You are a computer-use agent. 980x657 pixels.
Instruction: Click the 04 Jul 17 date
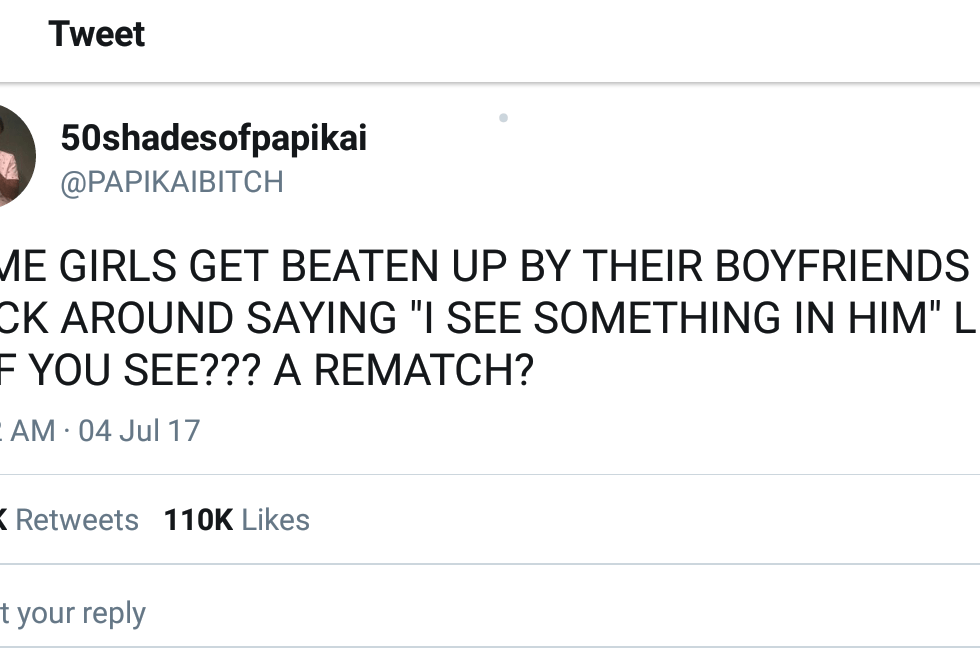tap(139, 431)
